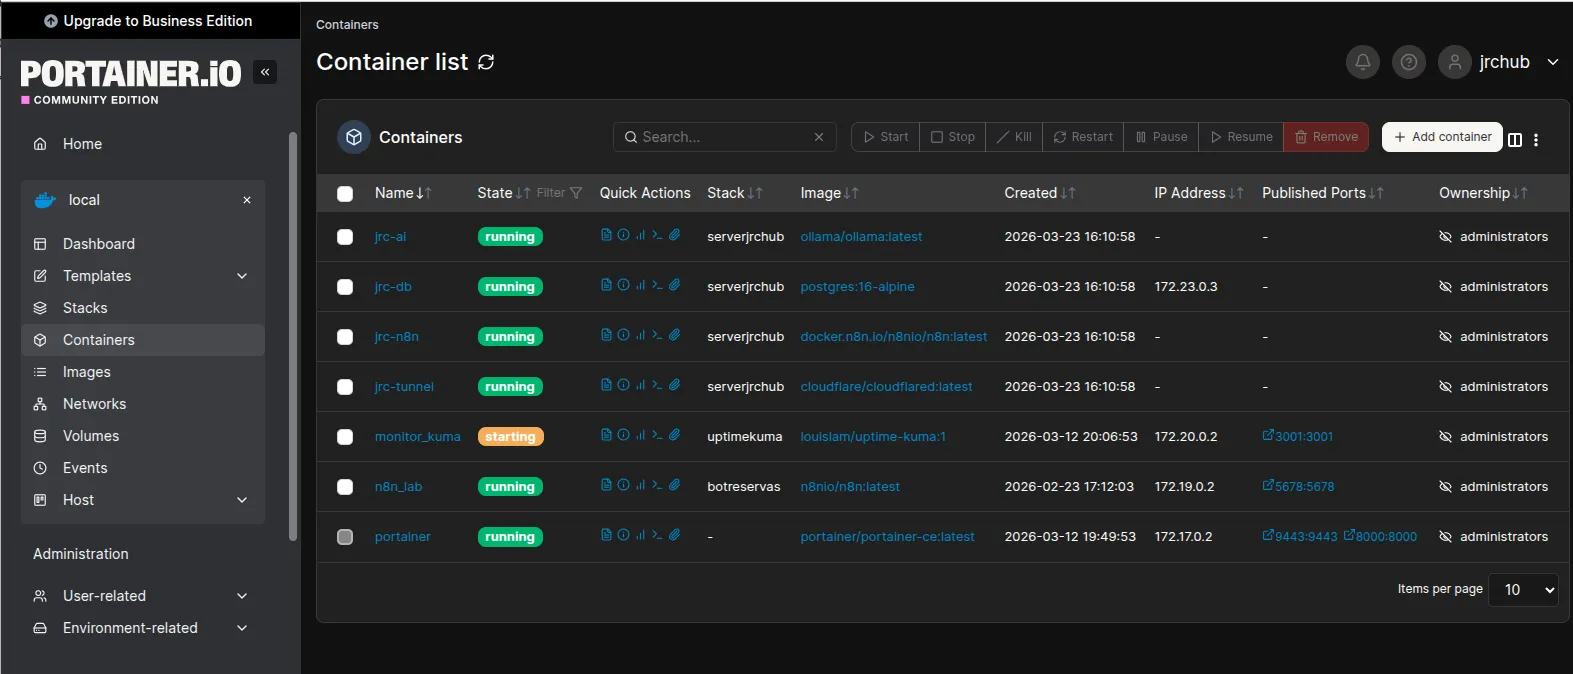This screenshot has height=674, width=1573.
Task: Open inspect icon for jrc-db container
Action: pyautogui.click(x=623, y=285)
